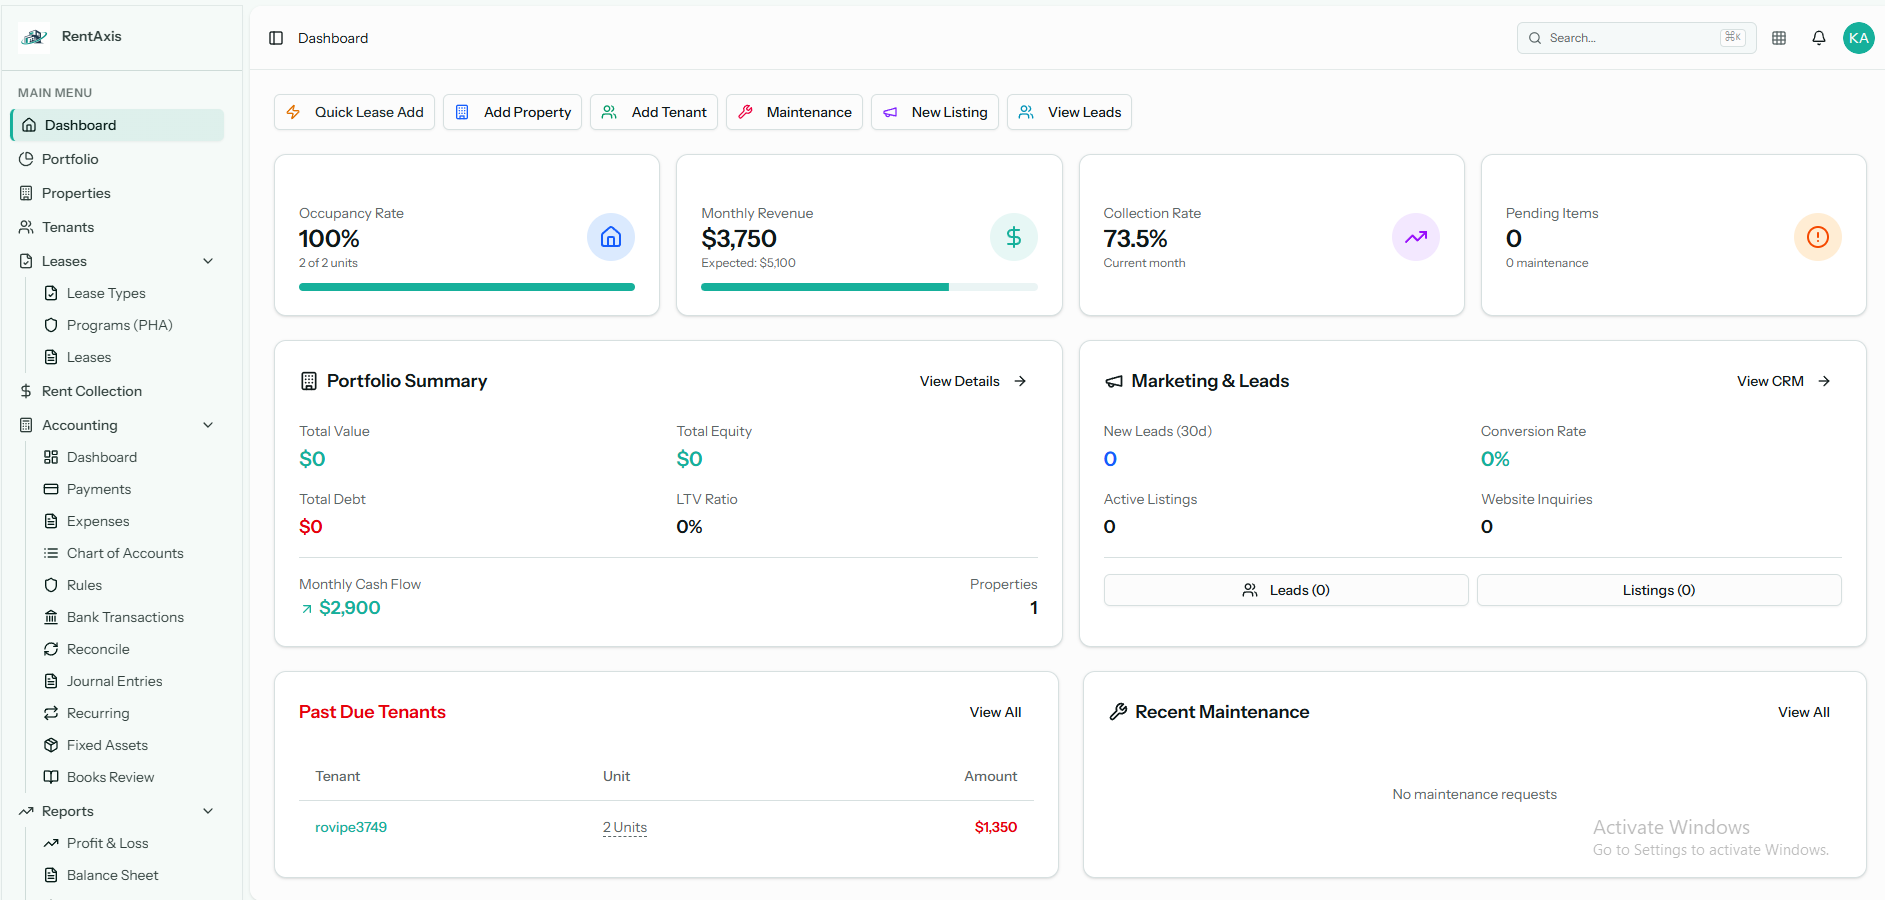Click the notification bell icon
1885x900 pixels.
1818,38
